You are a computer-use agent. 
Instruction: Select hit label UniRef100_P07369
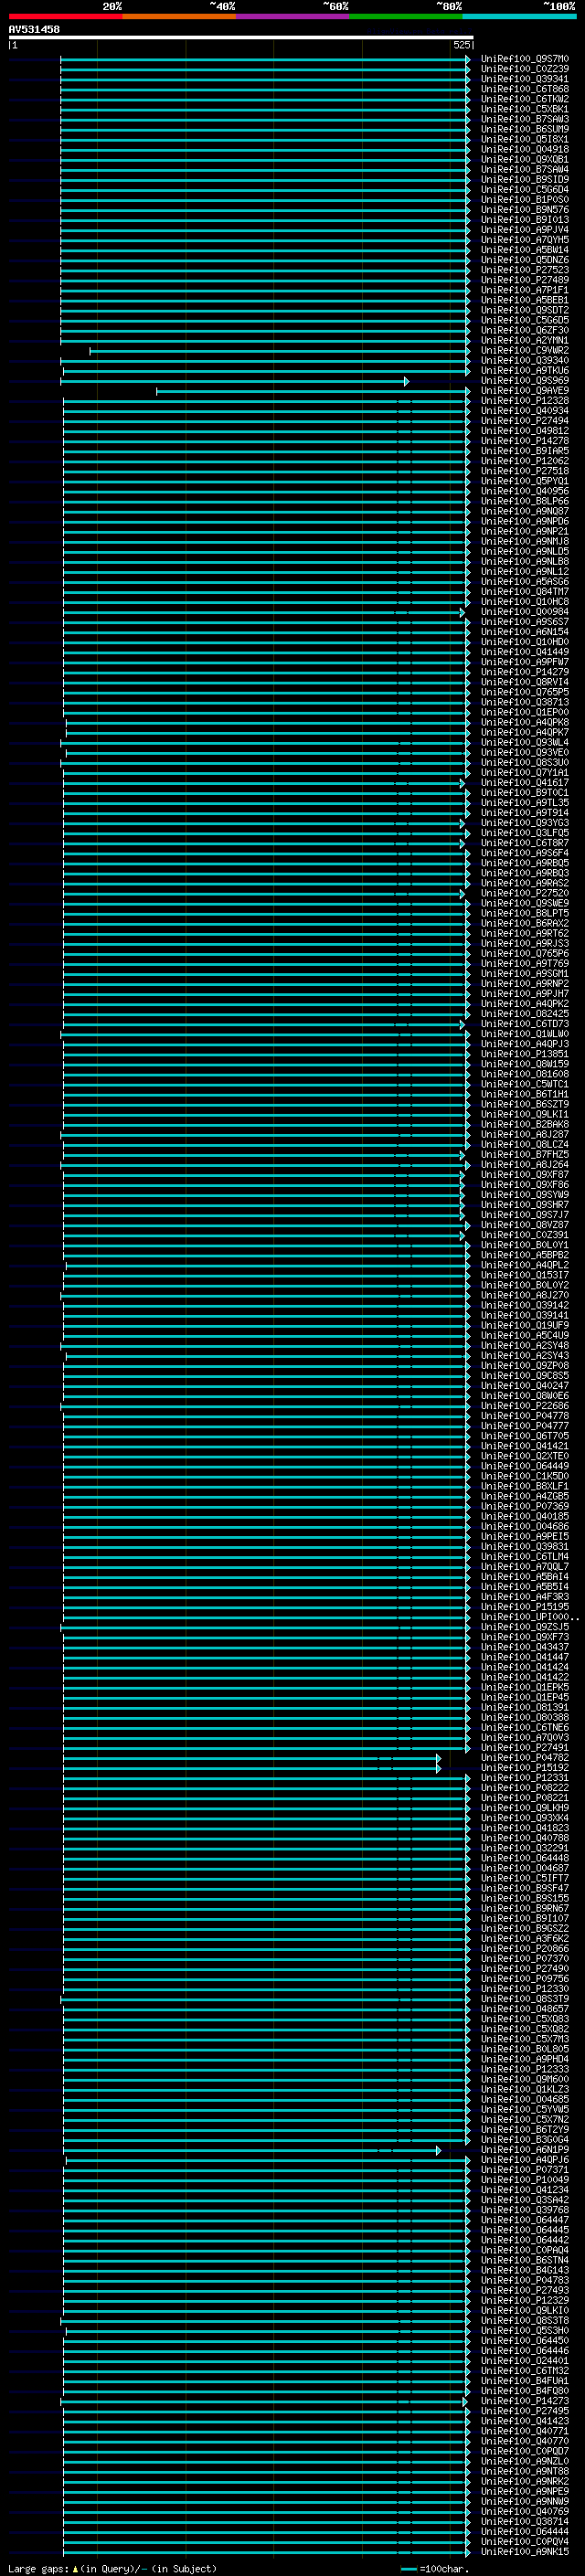(x=525, y=1507)
